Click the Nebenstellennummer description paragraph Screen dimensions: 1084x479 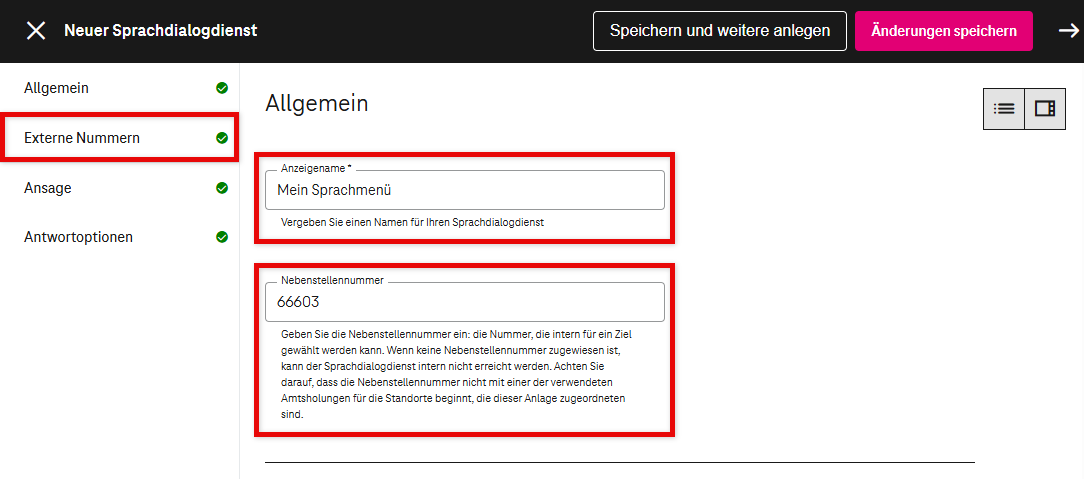coord(456,375)
